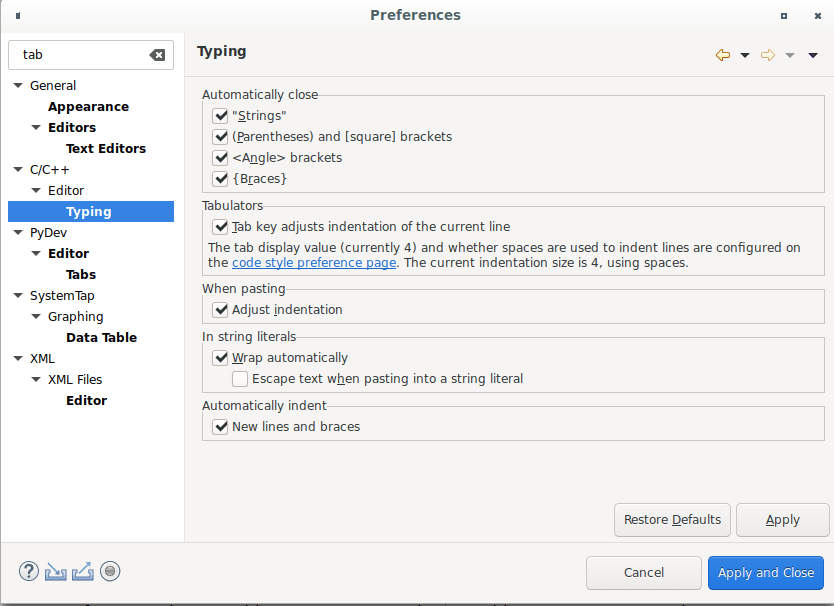Screen dimensions: 834x606
Task: Click the filter text input field
Action: [x=80, y=55]
